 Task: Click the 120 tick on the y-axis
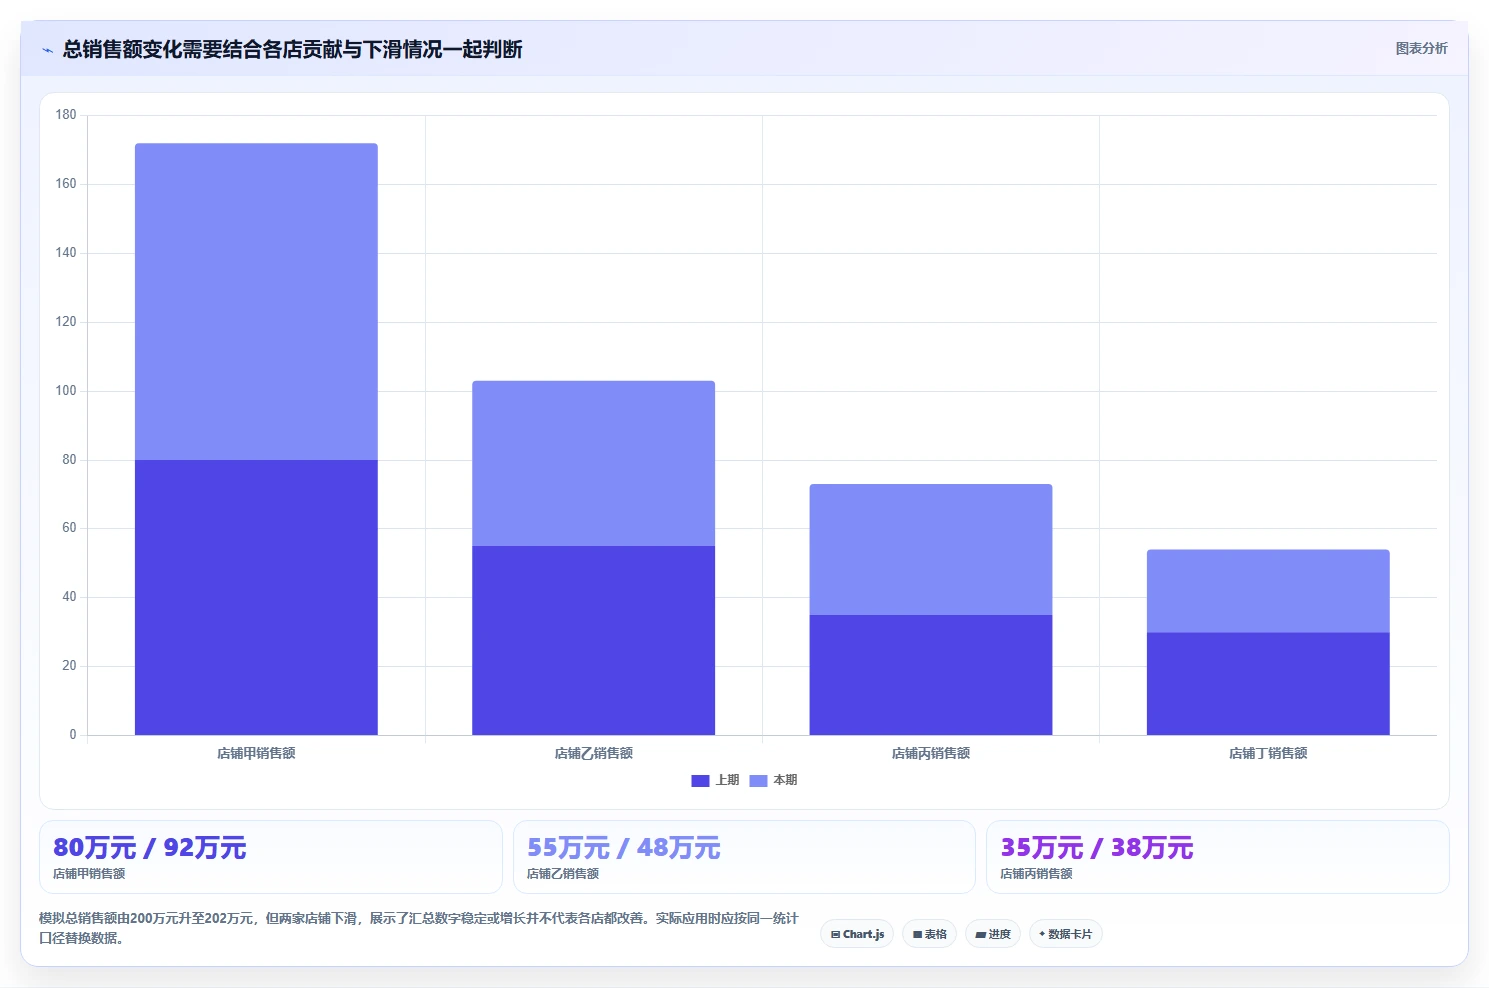66,322
